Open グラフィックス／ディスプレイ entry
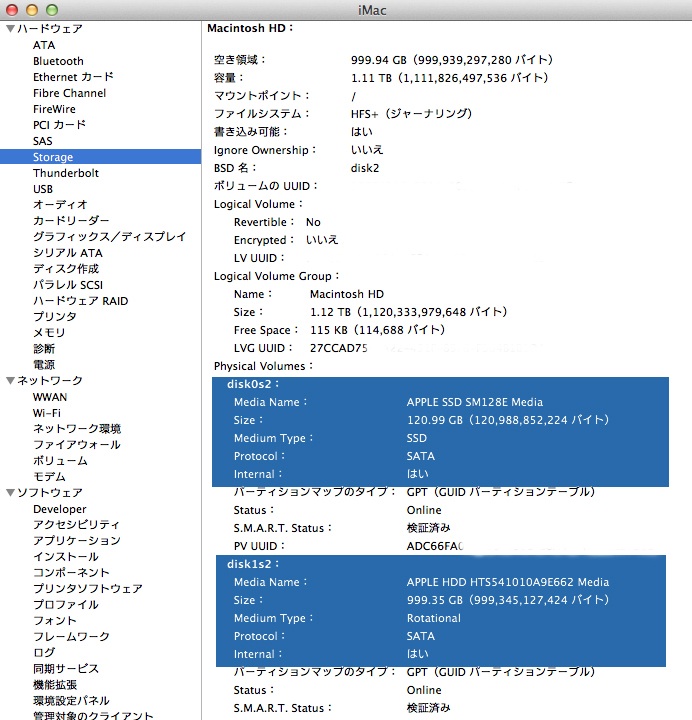The width and height of the screenshot is (692, 720). pos(109,237)
